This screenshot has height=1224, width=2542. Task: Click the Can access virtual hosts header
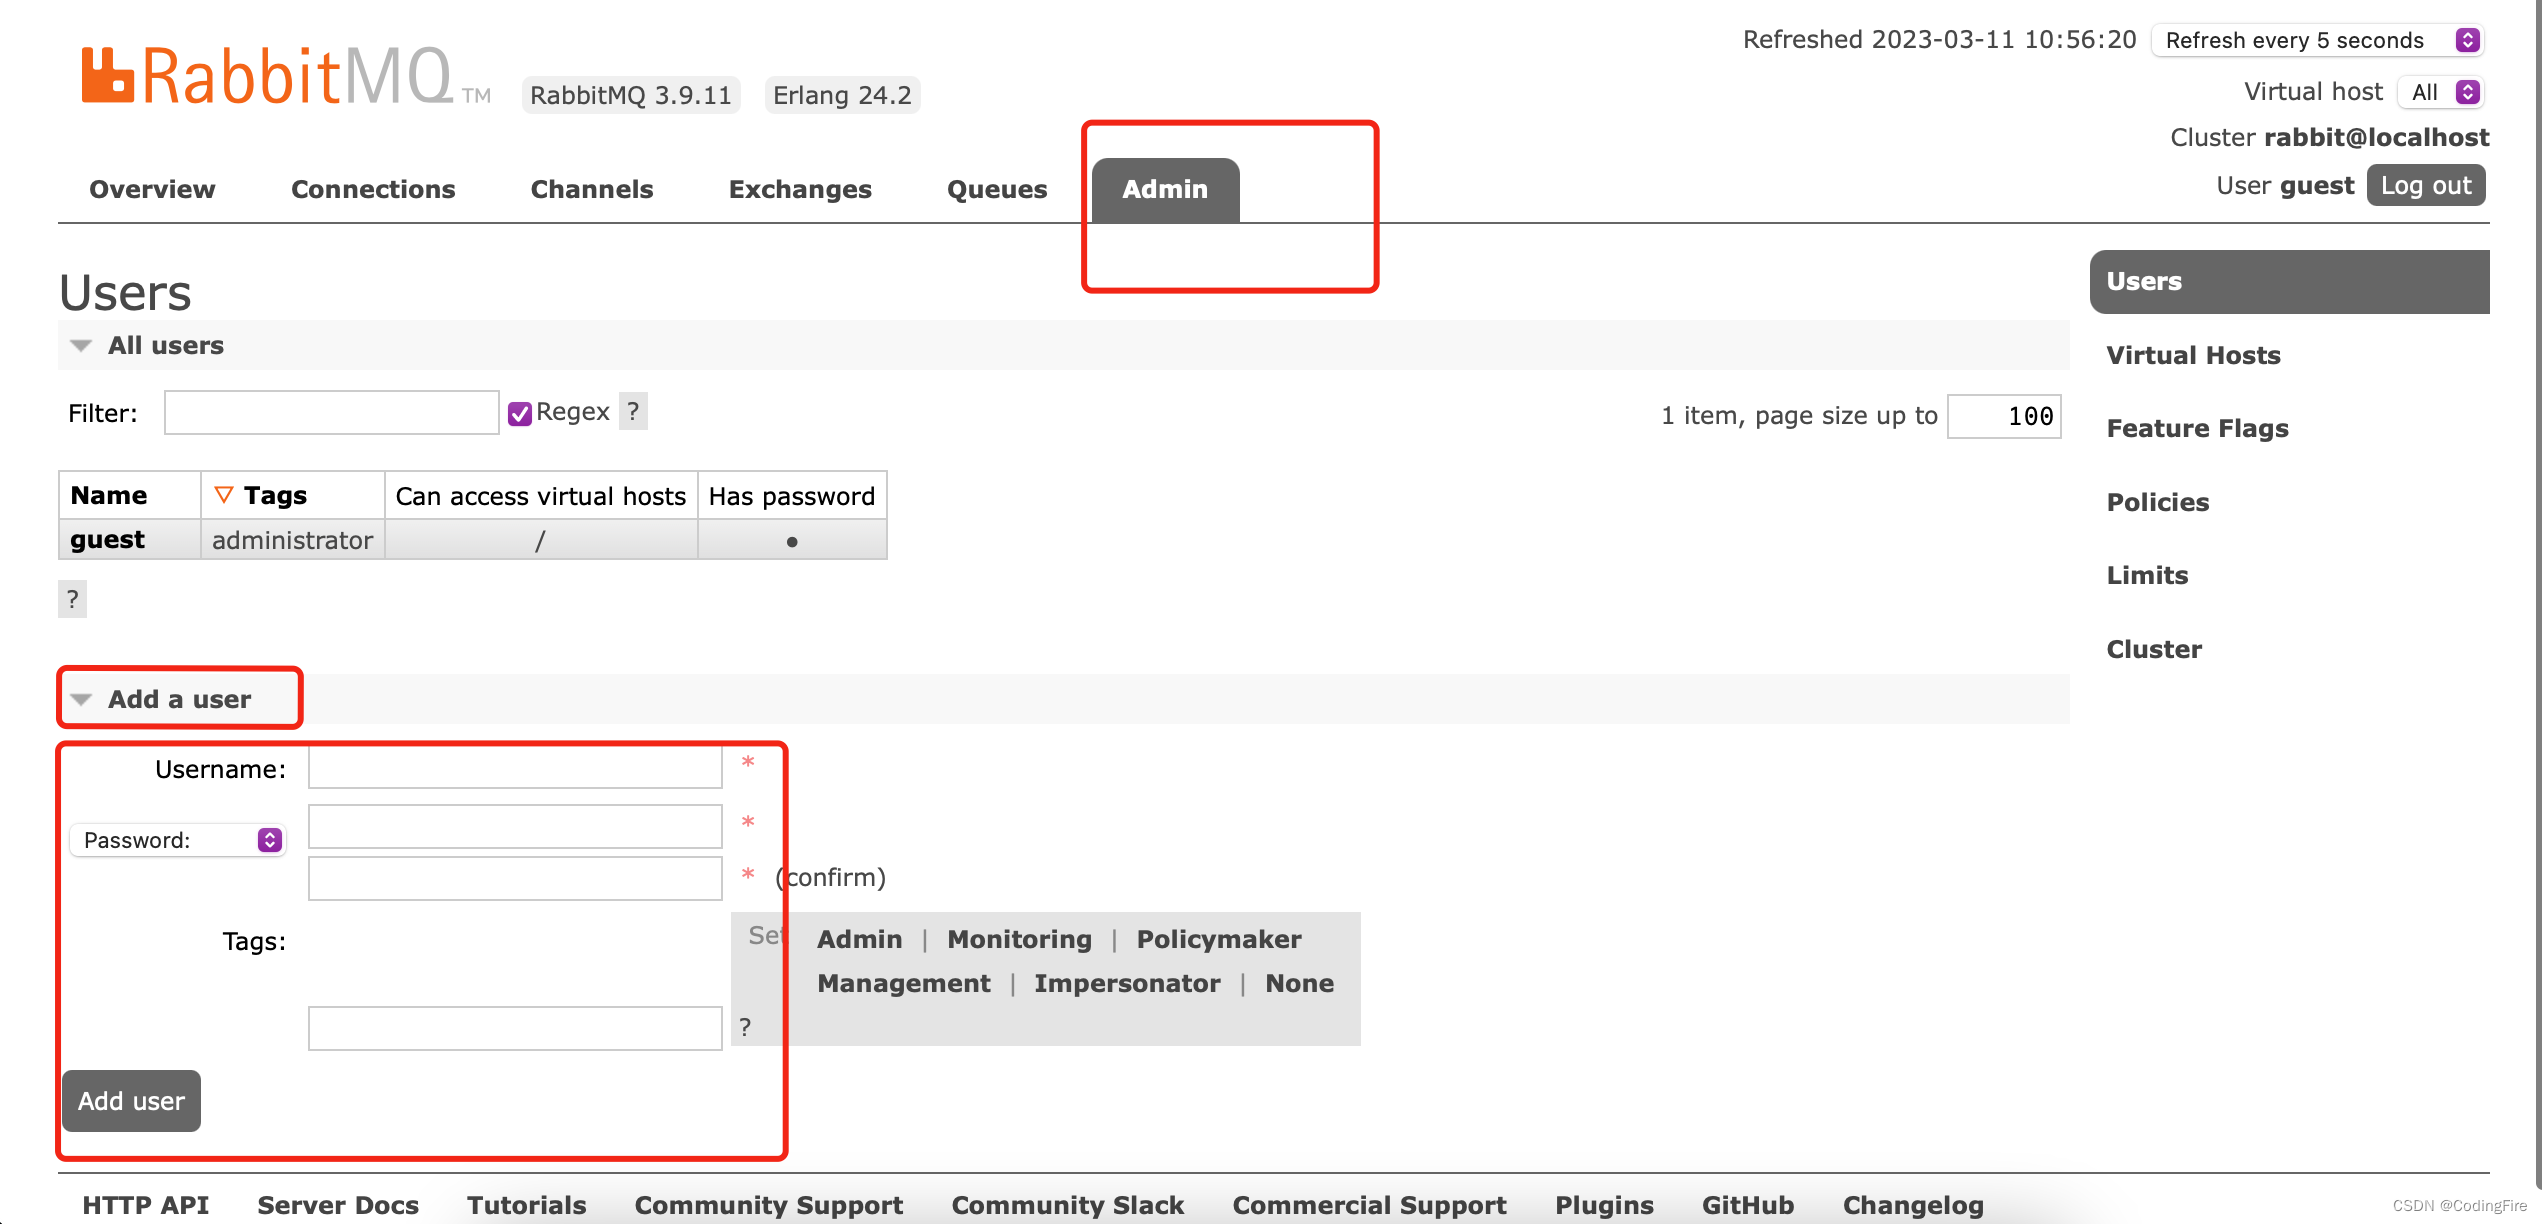point(541,496)
